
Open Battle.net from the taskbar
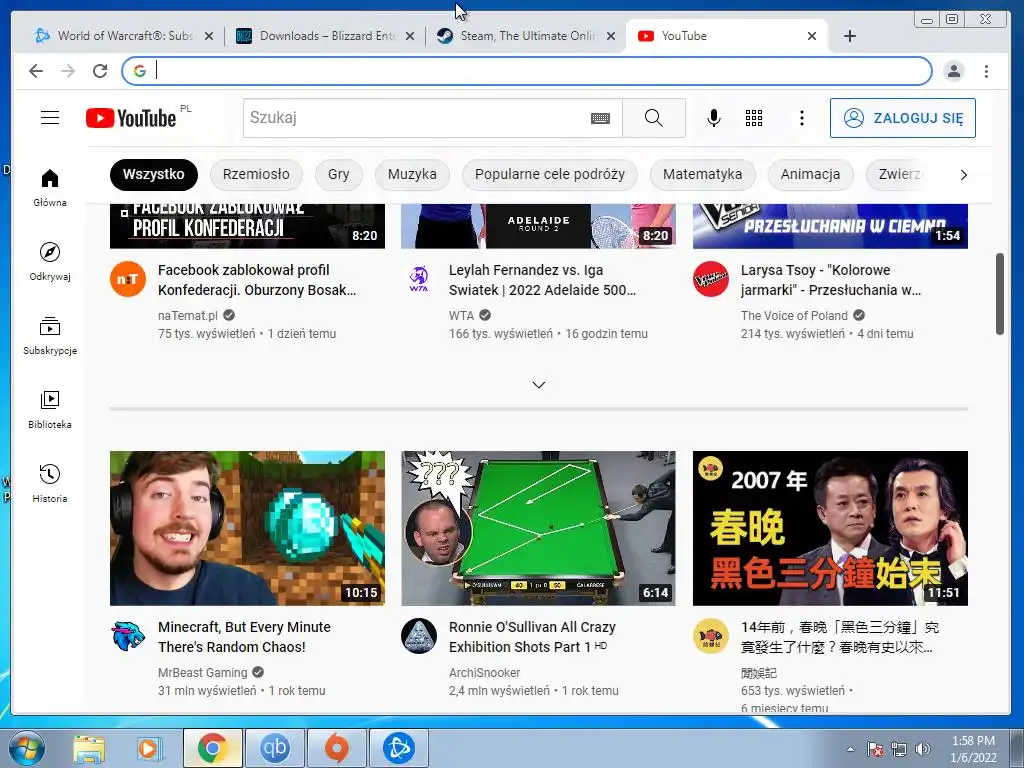click(399, 748)
